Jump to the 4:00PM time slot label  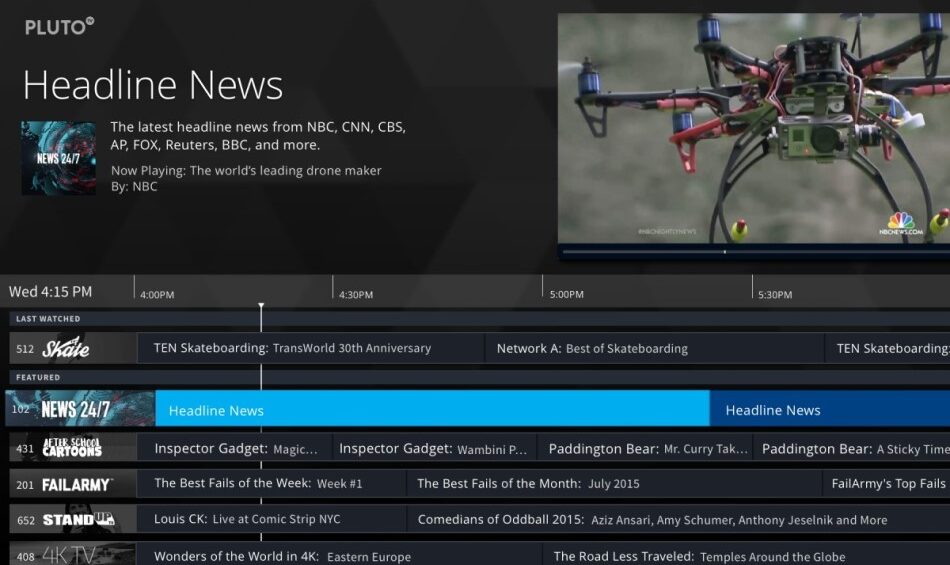(x=157, y=295)
